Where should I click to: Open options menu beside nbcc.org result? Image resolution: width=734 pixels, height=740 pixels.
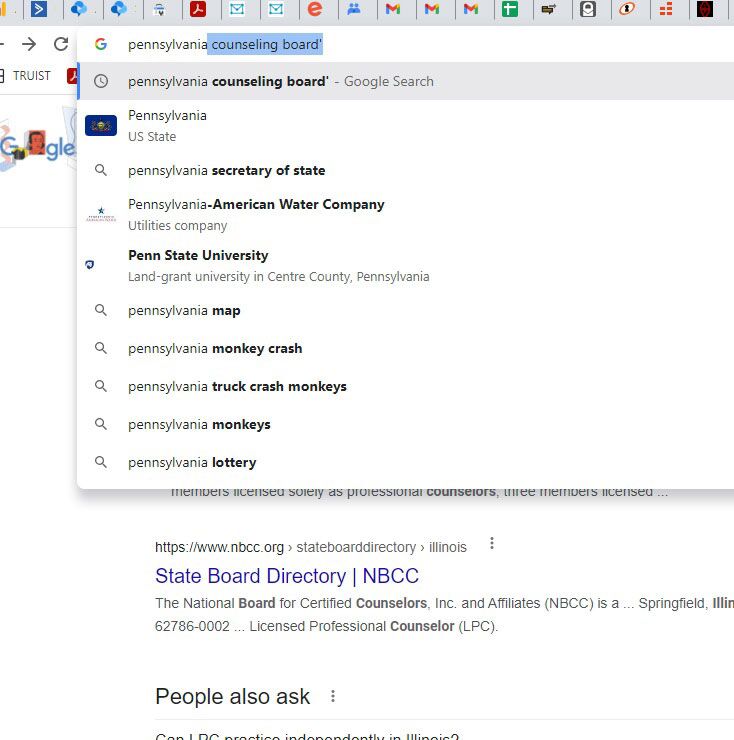[x=491, y=544]
